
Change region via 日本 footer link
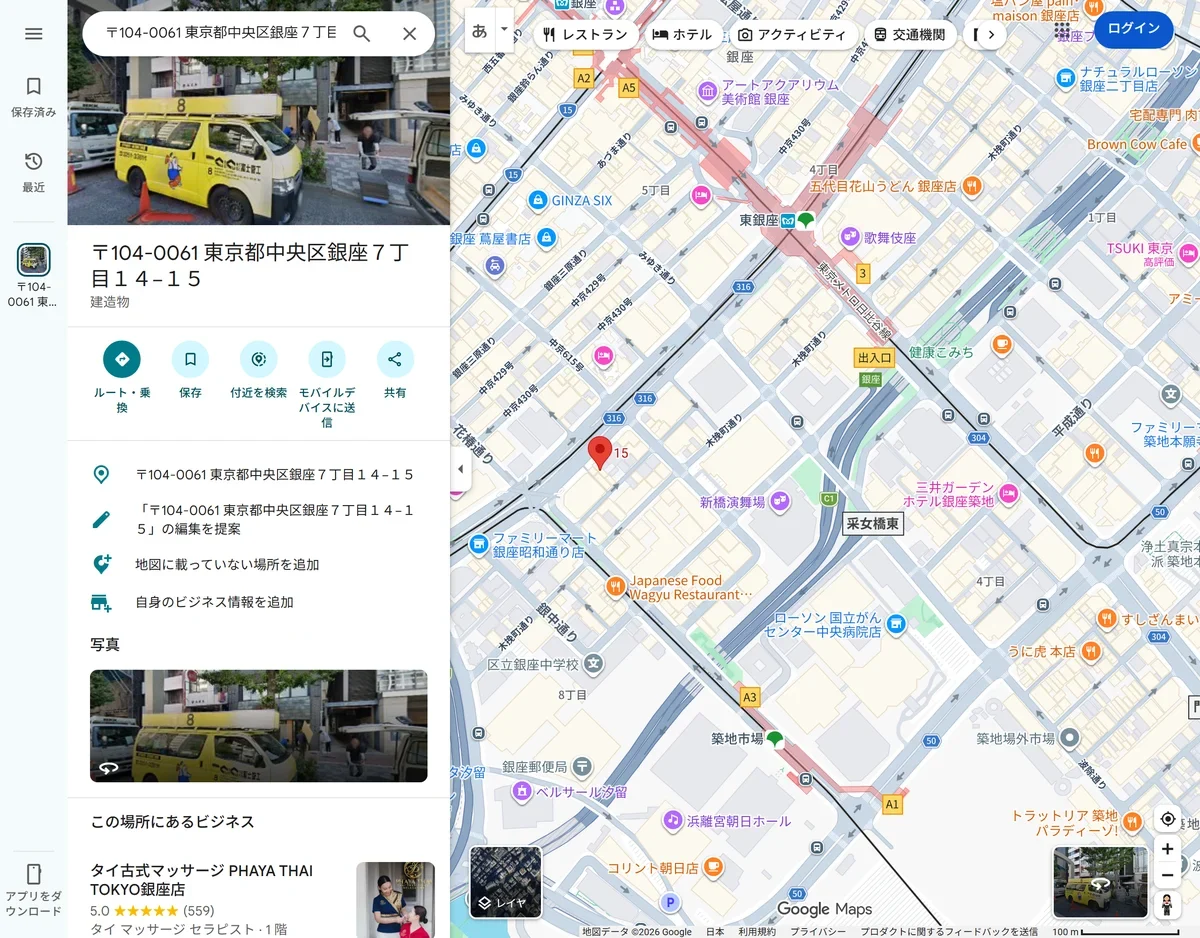715,932
